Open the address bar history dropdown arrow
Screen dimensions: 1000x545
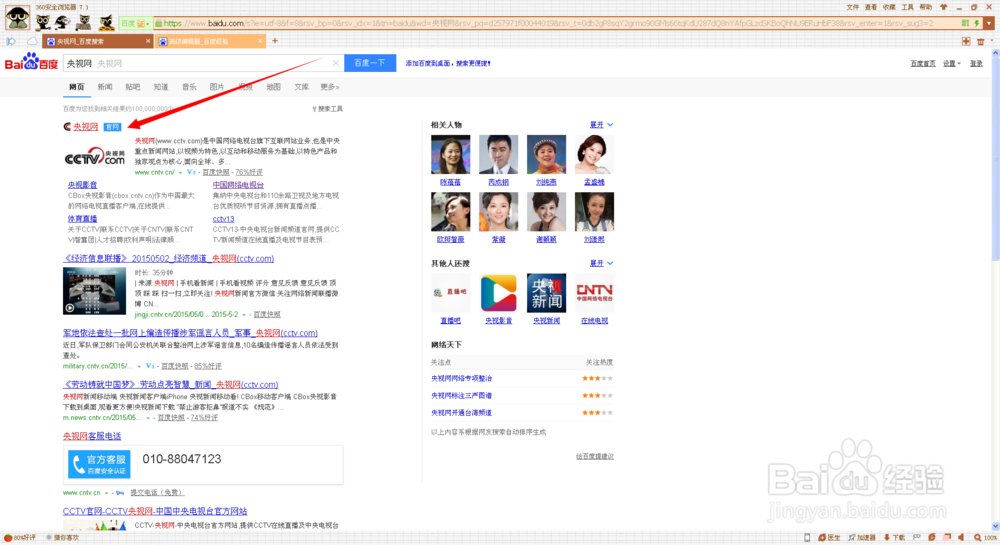coord(989,23)
